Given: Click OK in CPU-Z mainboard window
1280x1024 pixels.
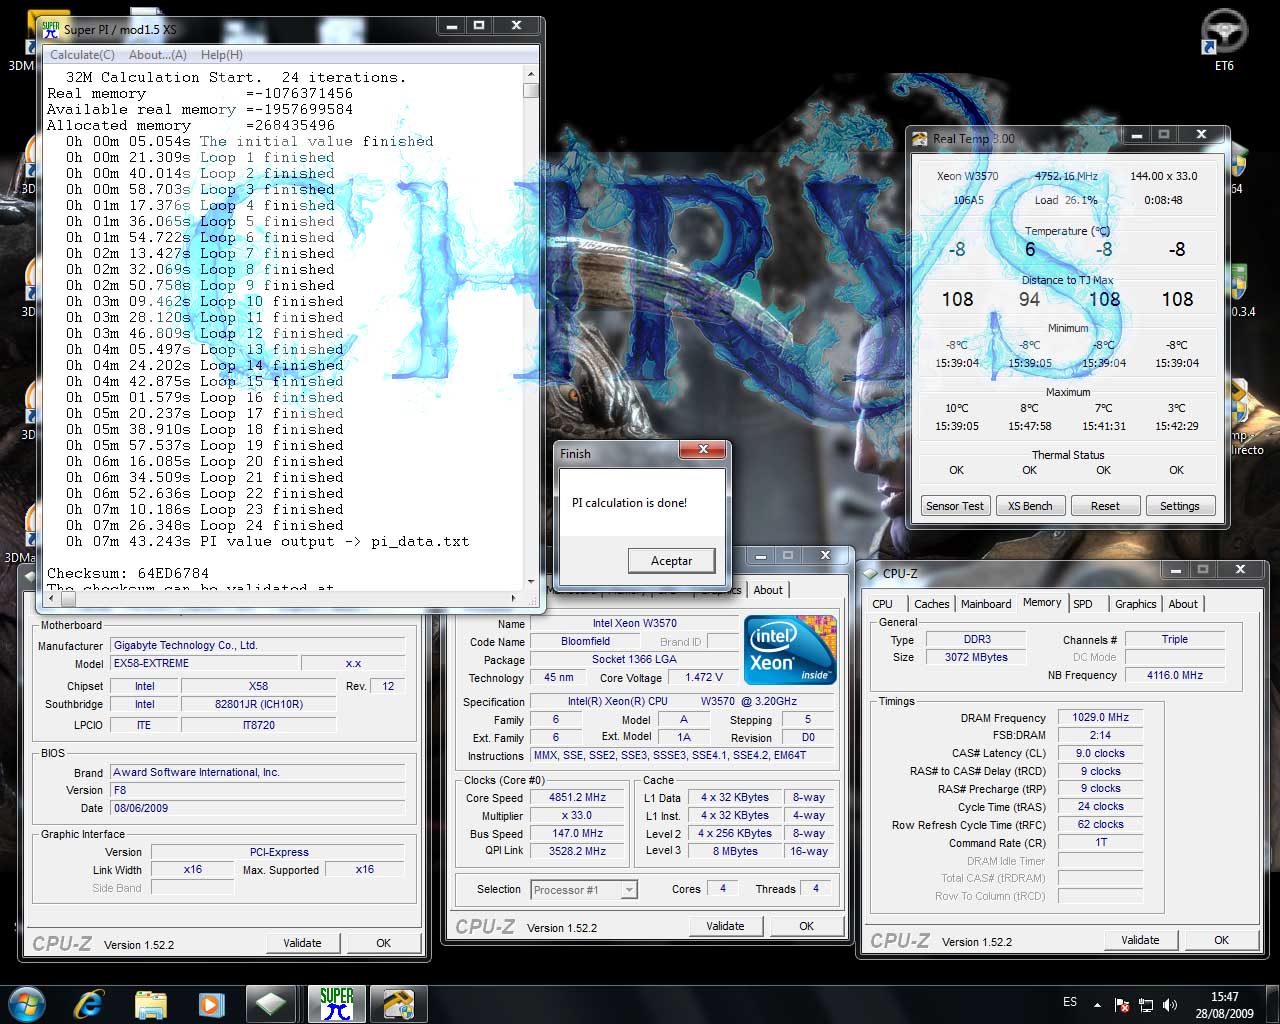Looking at the screenshot, I should tap(383, 943).
